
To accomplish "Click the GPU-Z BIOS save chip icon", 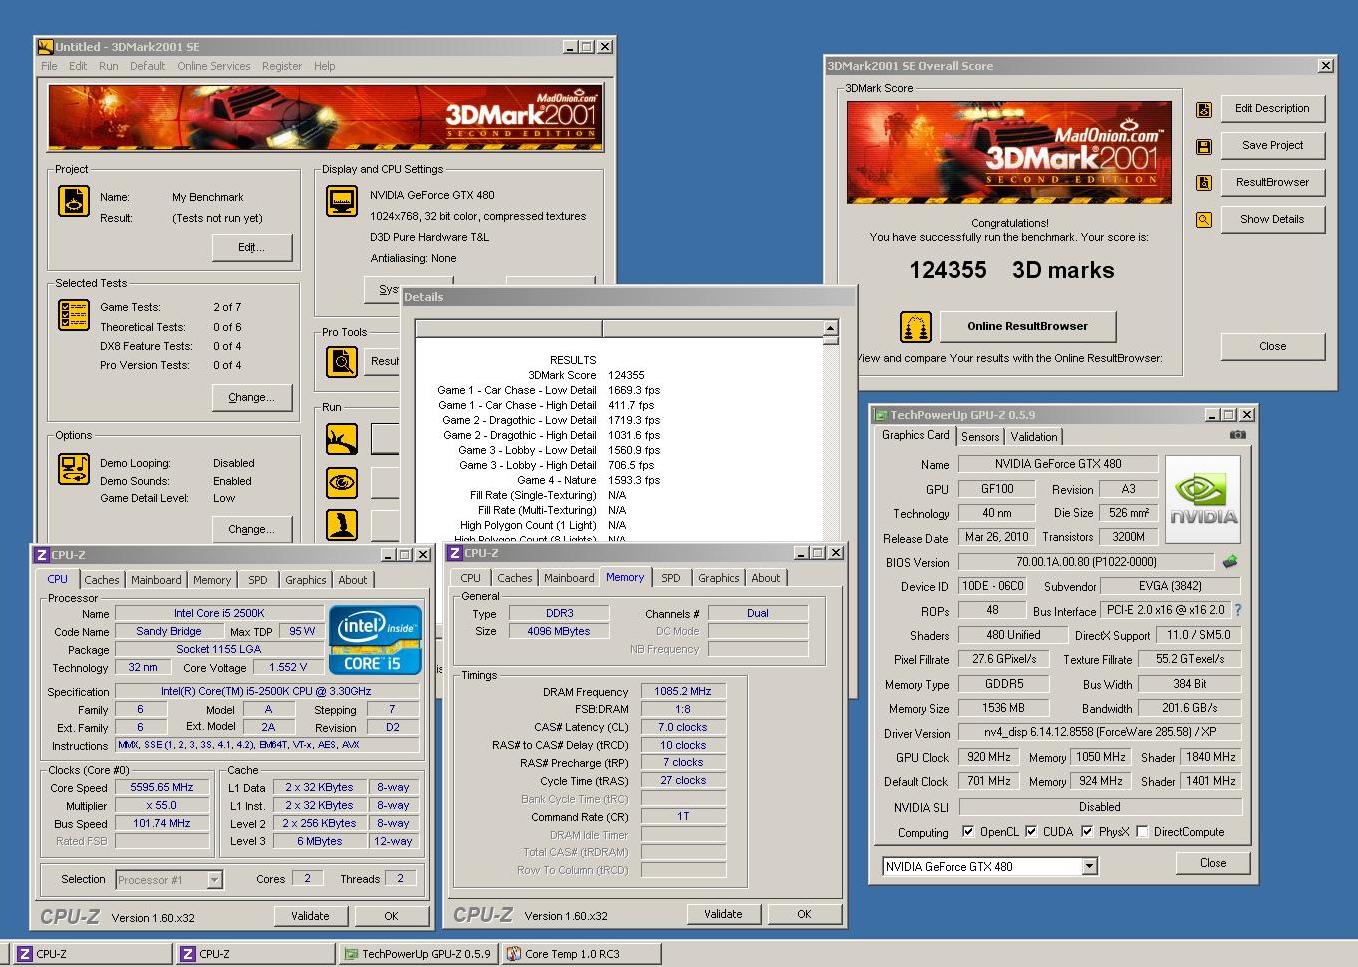I will click(x=1230, y=561).
